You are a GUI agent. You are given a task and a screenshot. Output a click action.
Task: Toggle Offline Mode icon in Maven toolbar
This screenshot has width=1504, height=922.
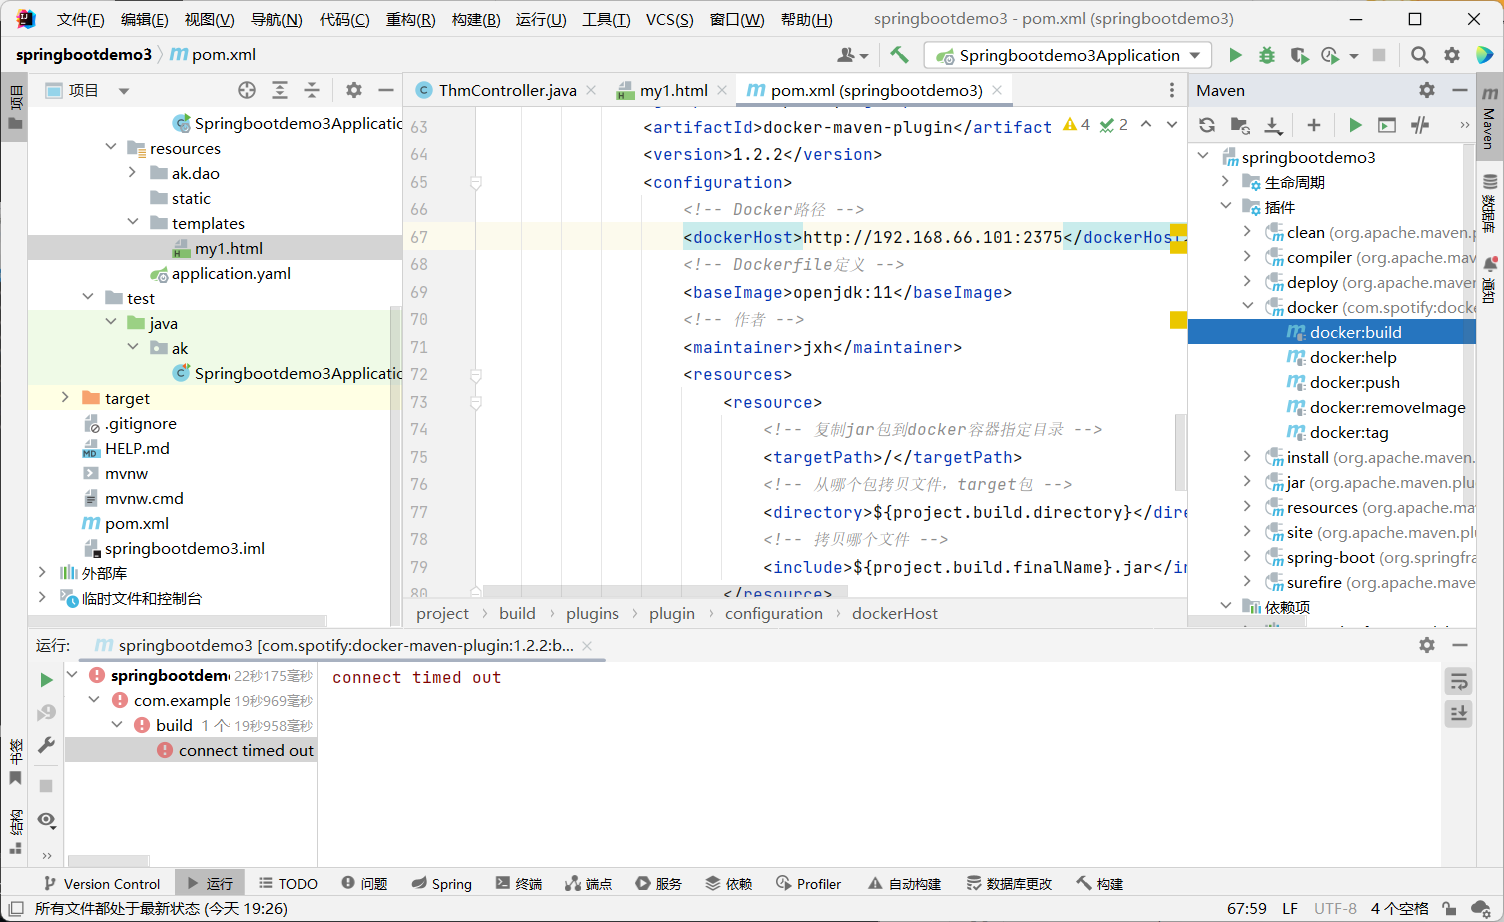tap(1420, 125)
